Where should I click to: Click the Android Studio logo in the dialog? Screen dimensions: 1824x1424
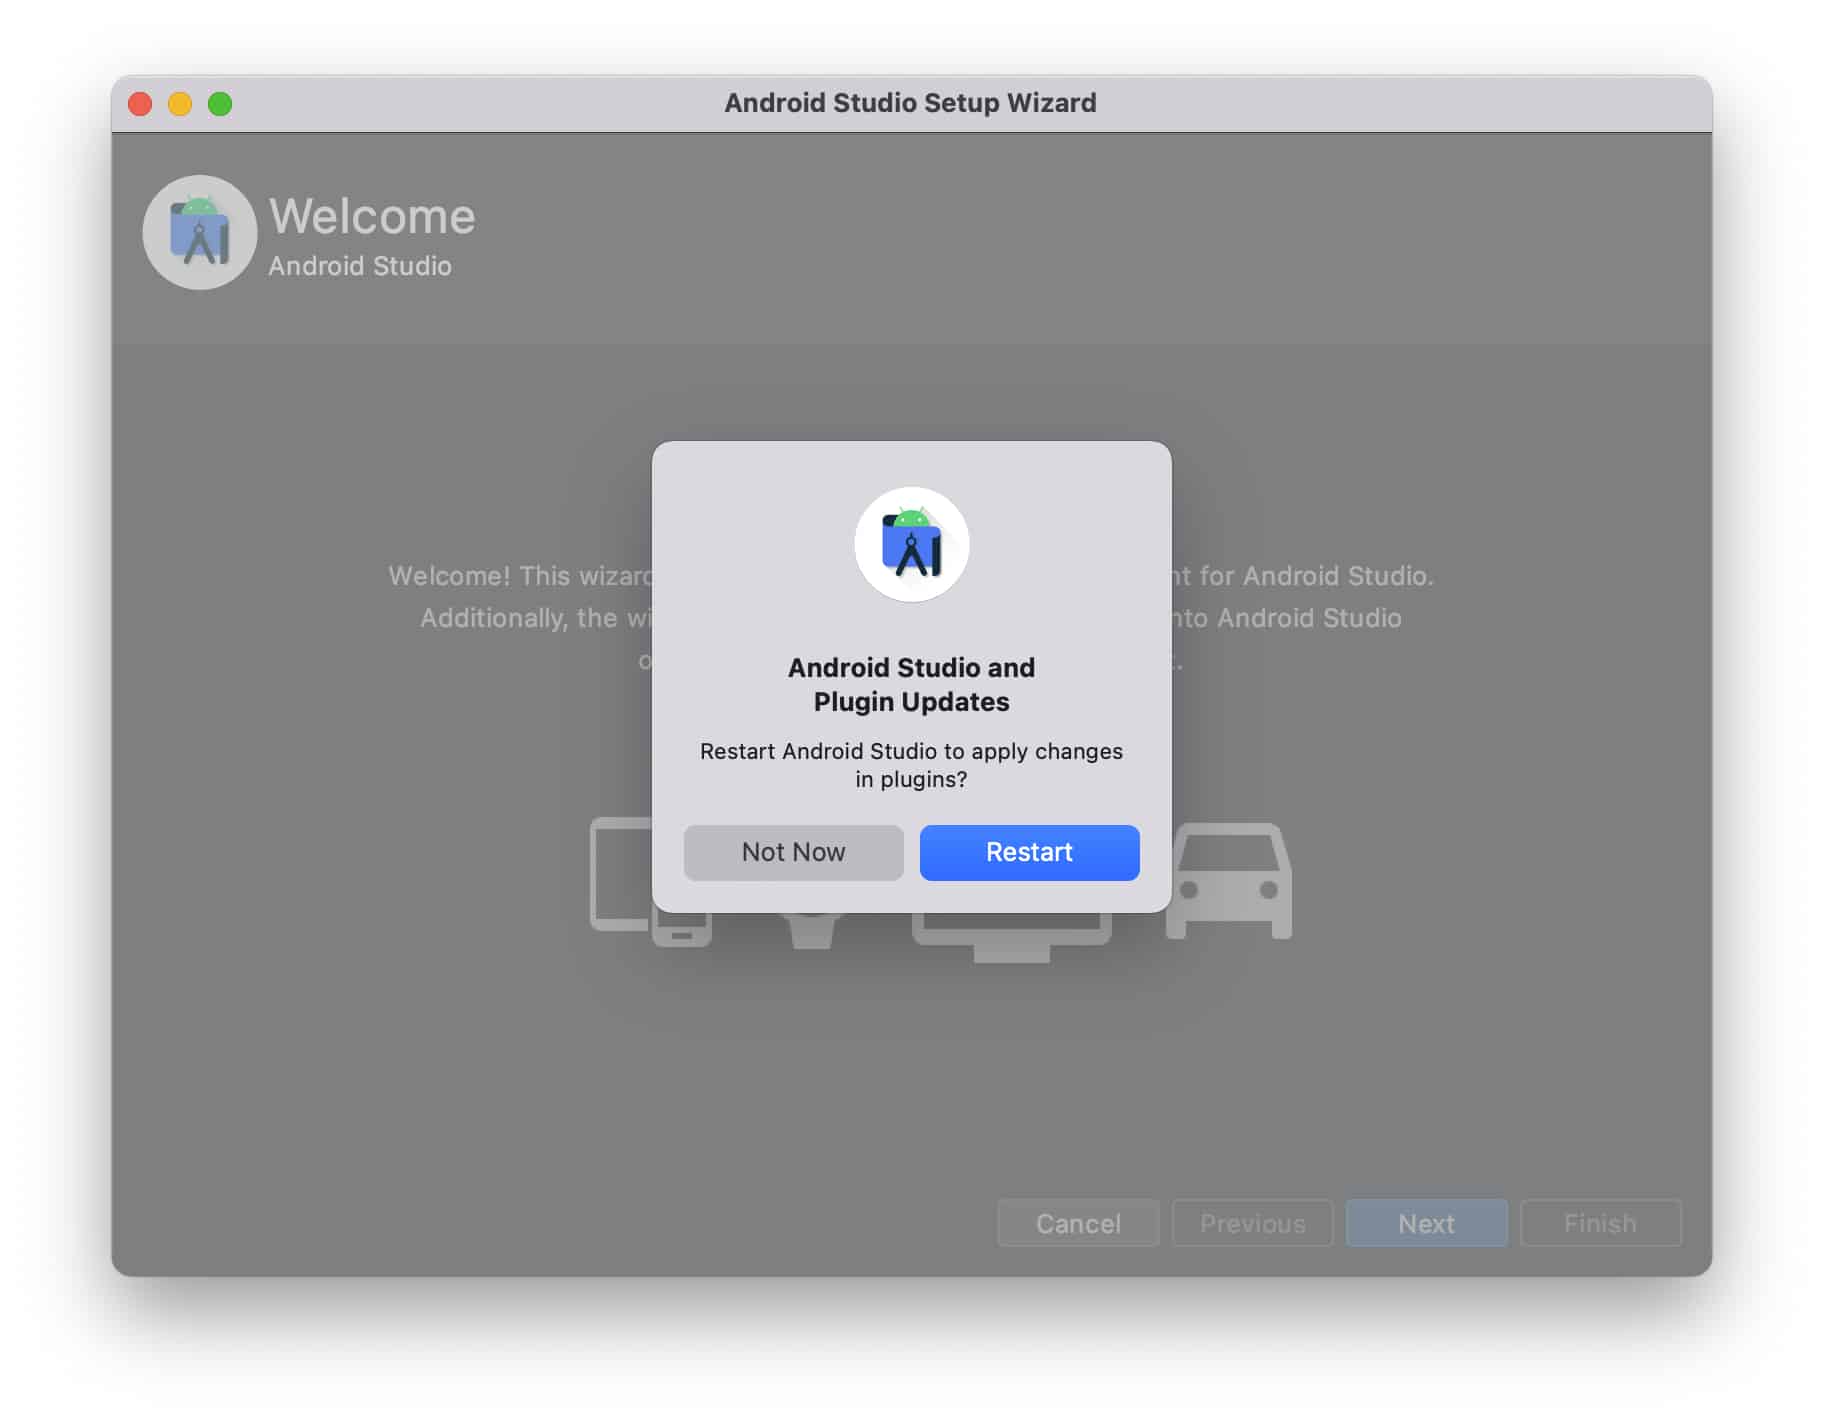pos(911,543)
